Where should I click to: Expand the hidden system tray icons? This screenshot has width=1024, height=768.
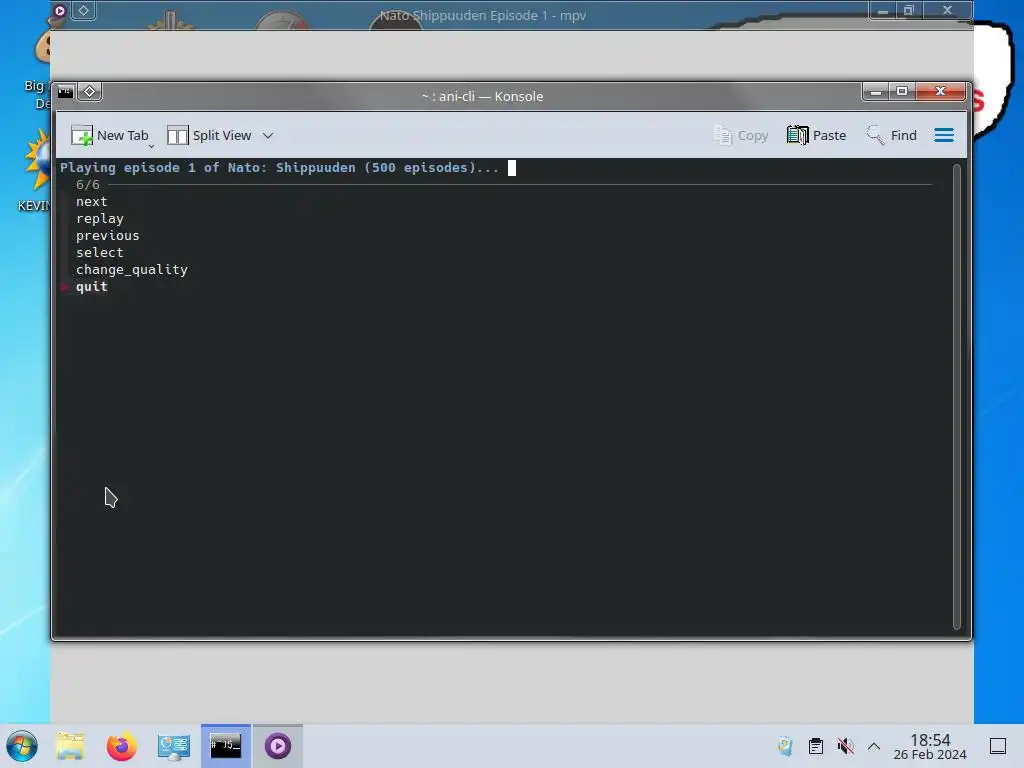(x=874, y=746)
